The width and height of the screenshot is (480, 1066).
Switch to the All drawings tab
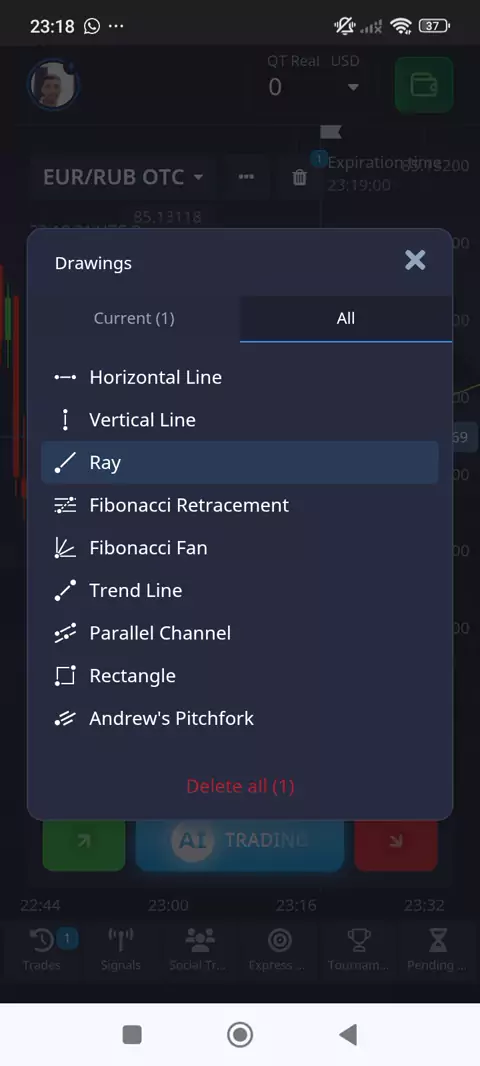point(346,318)
